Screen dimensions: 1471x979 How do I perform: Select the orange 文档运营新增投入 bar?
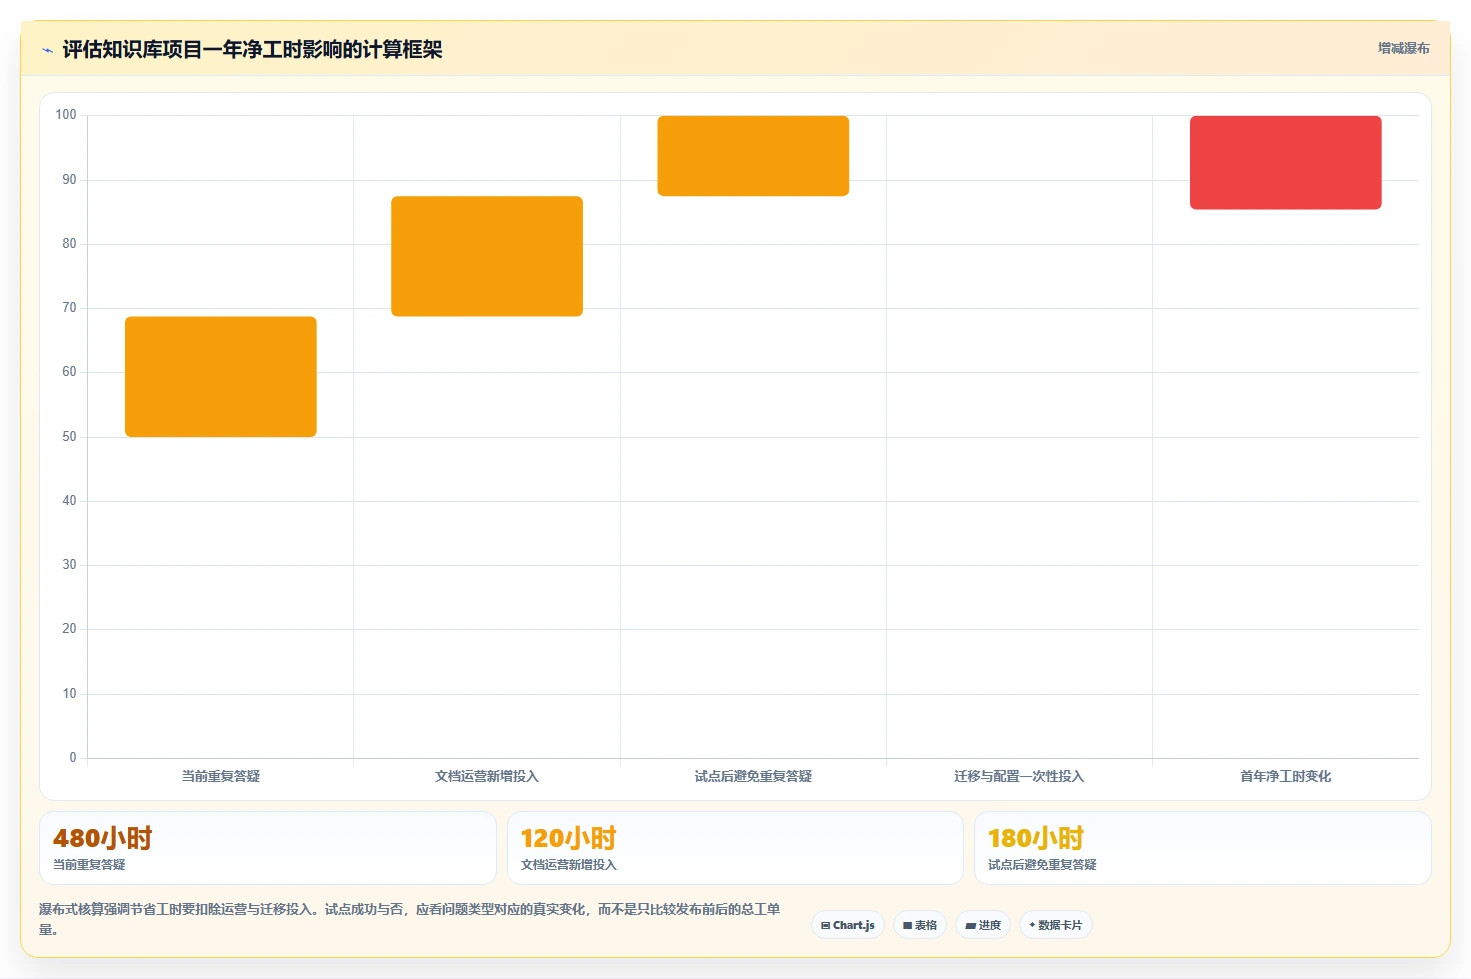click(487, 256)
